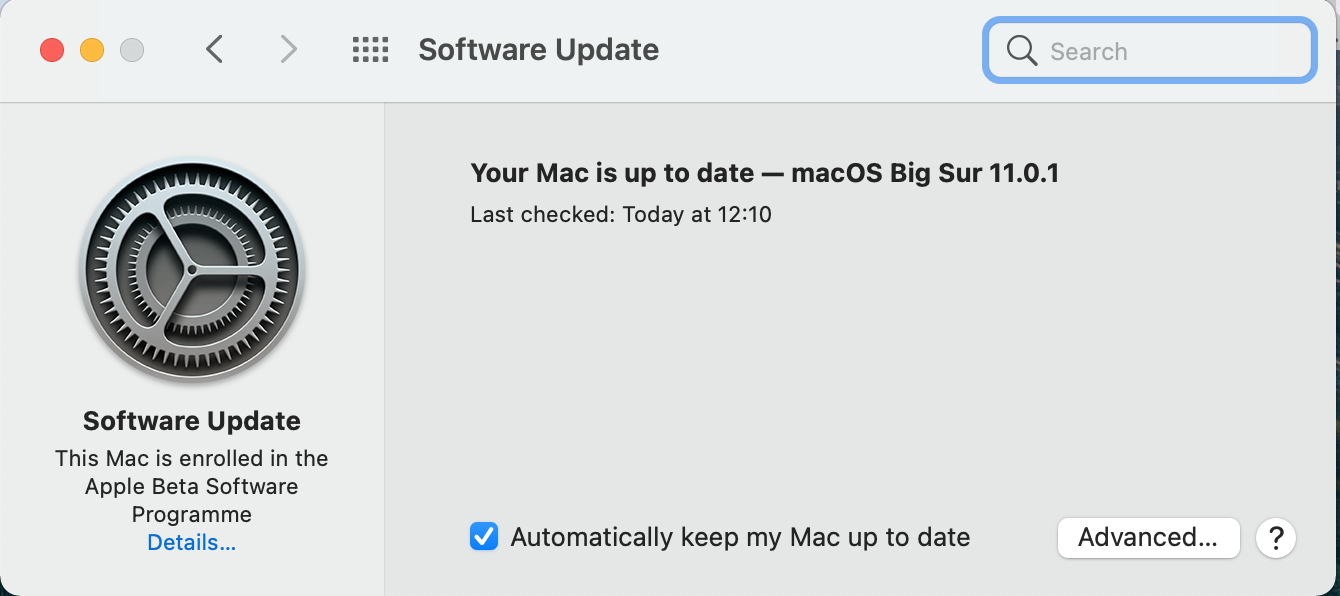Open the Advanced… update options

pos(1148,538)
